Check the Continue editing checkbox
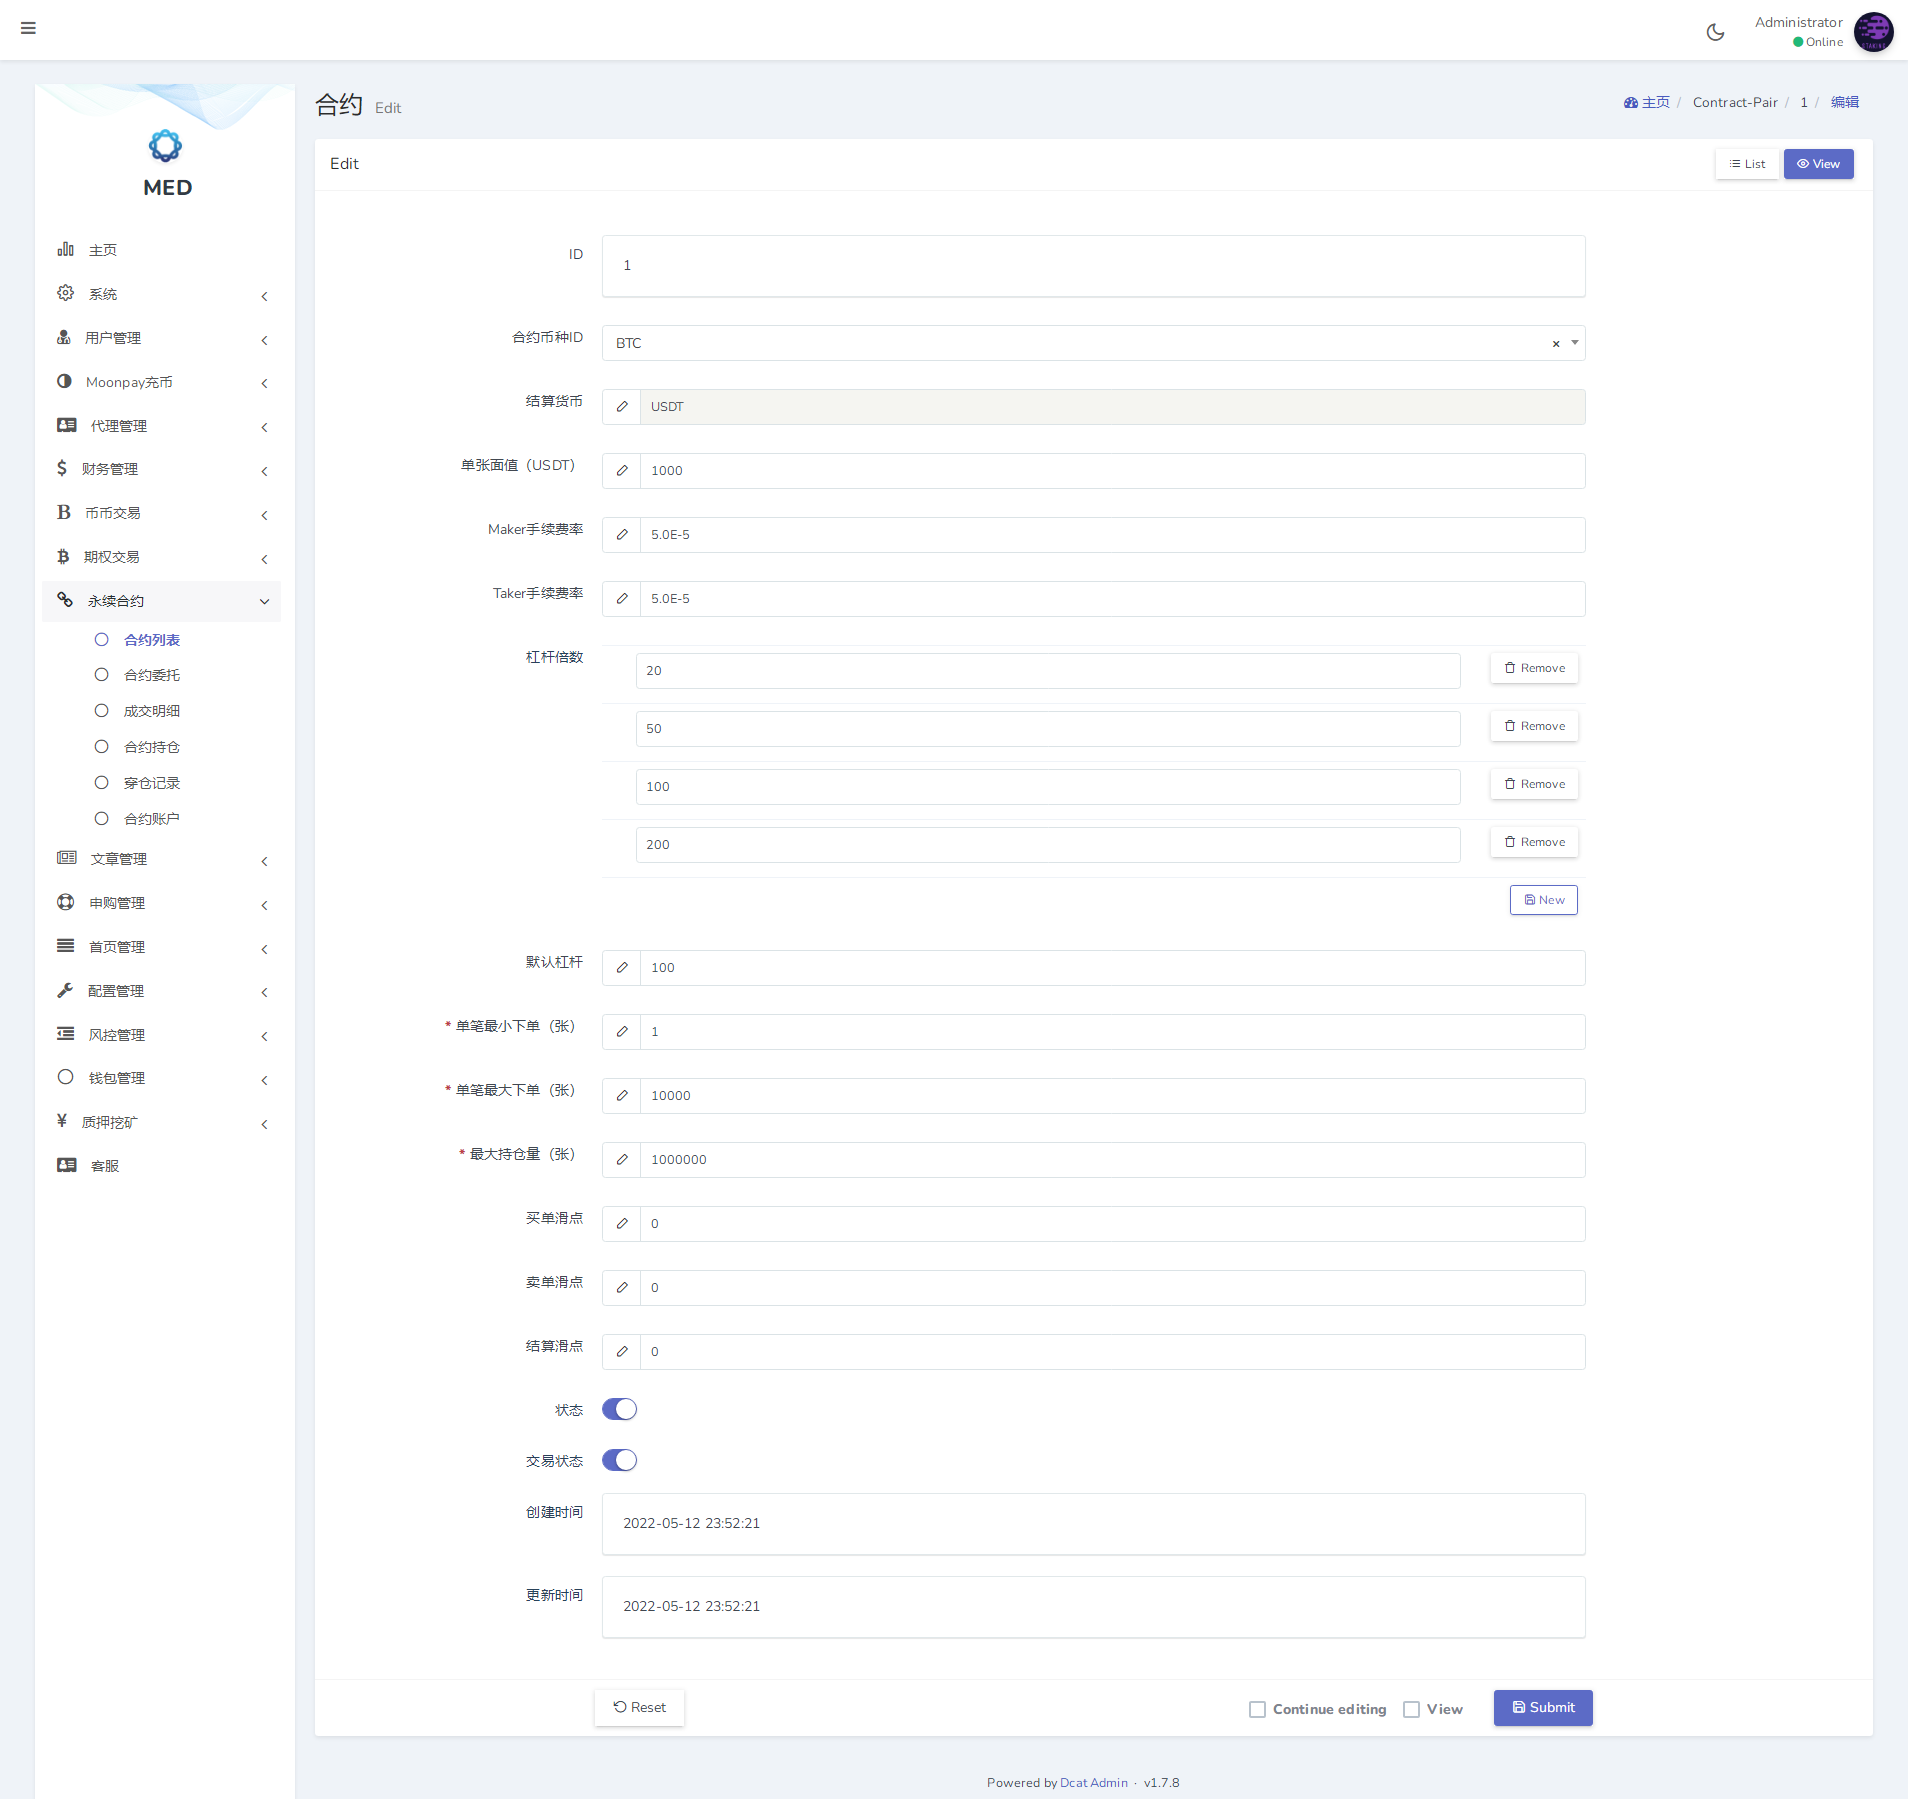This screenshot has height=1799, width=1908. pos(1257,1709)
